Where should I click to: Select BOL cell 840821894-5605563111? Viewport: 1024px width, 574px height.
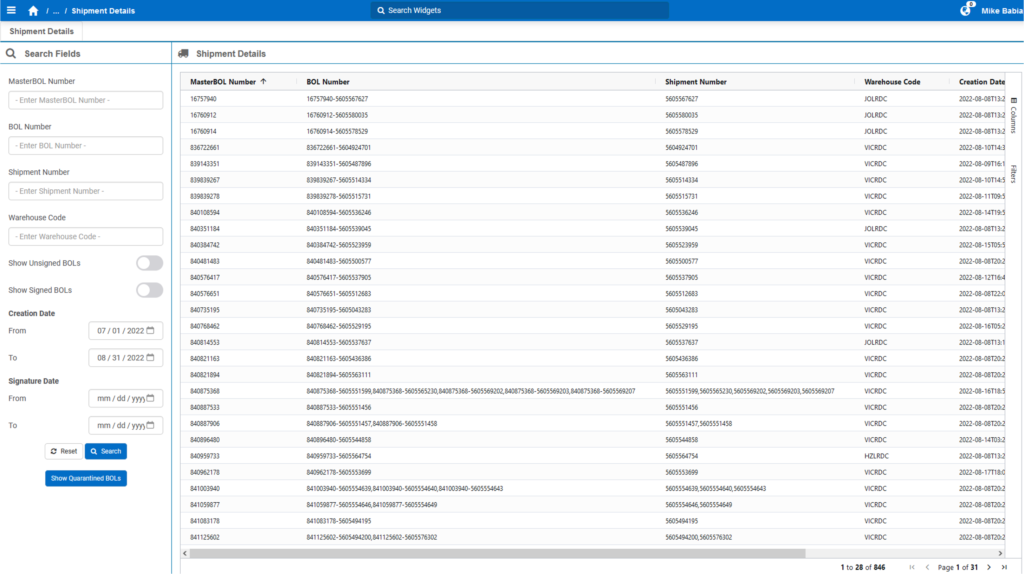coord(338,375)
